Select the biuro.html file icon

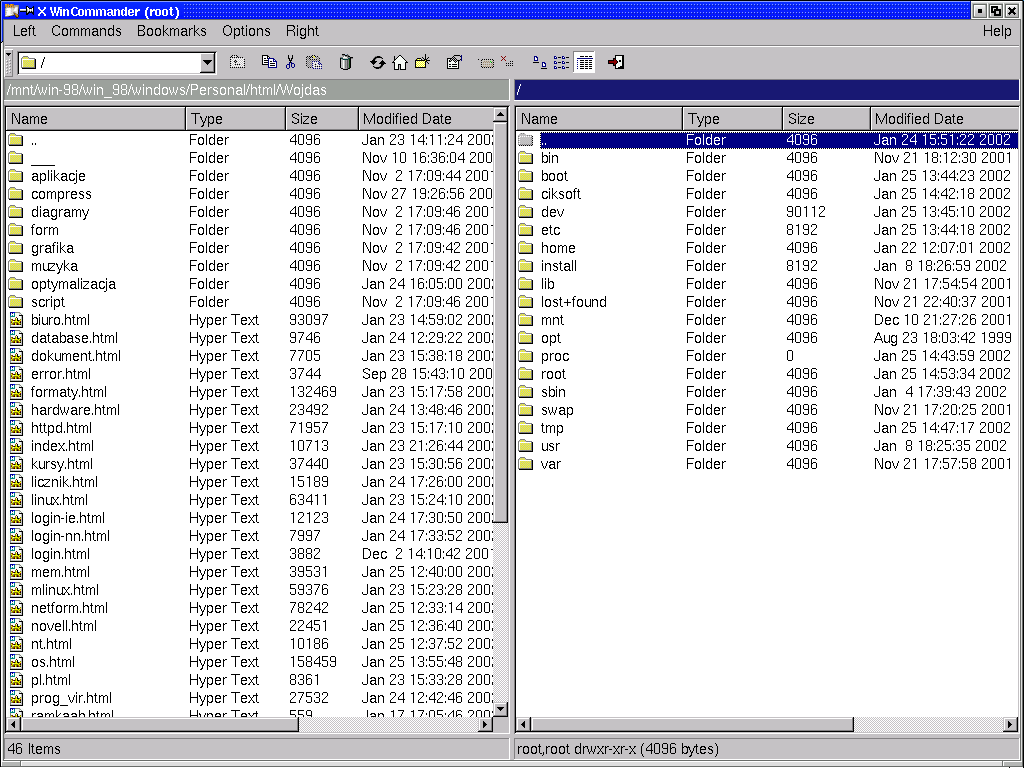tap(16, 320)
